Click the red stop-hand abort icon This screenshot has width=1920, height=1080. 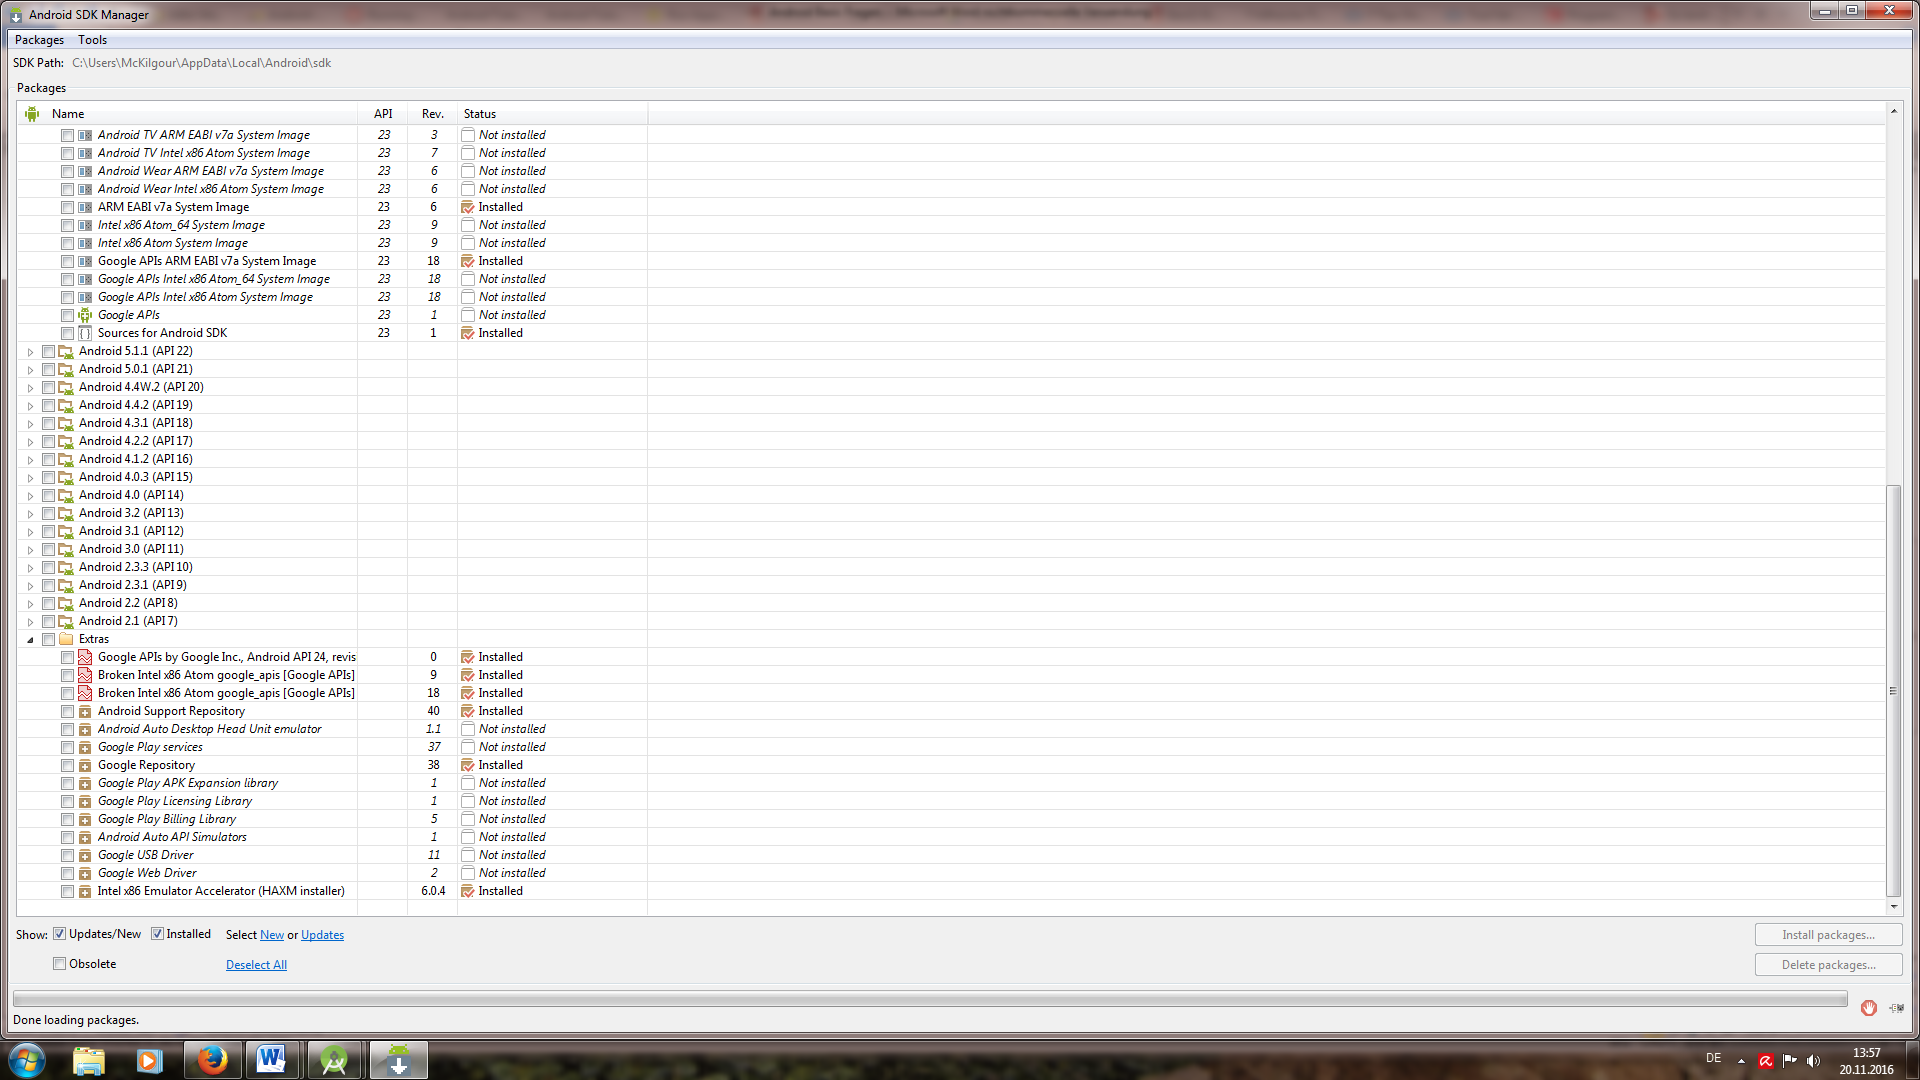(x=1868, y=1008)
